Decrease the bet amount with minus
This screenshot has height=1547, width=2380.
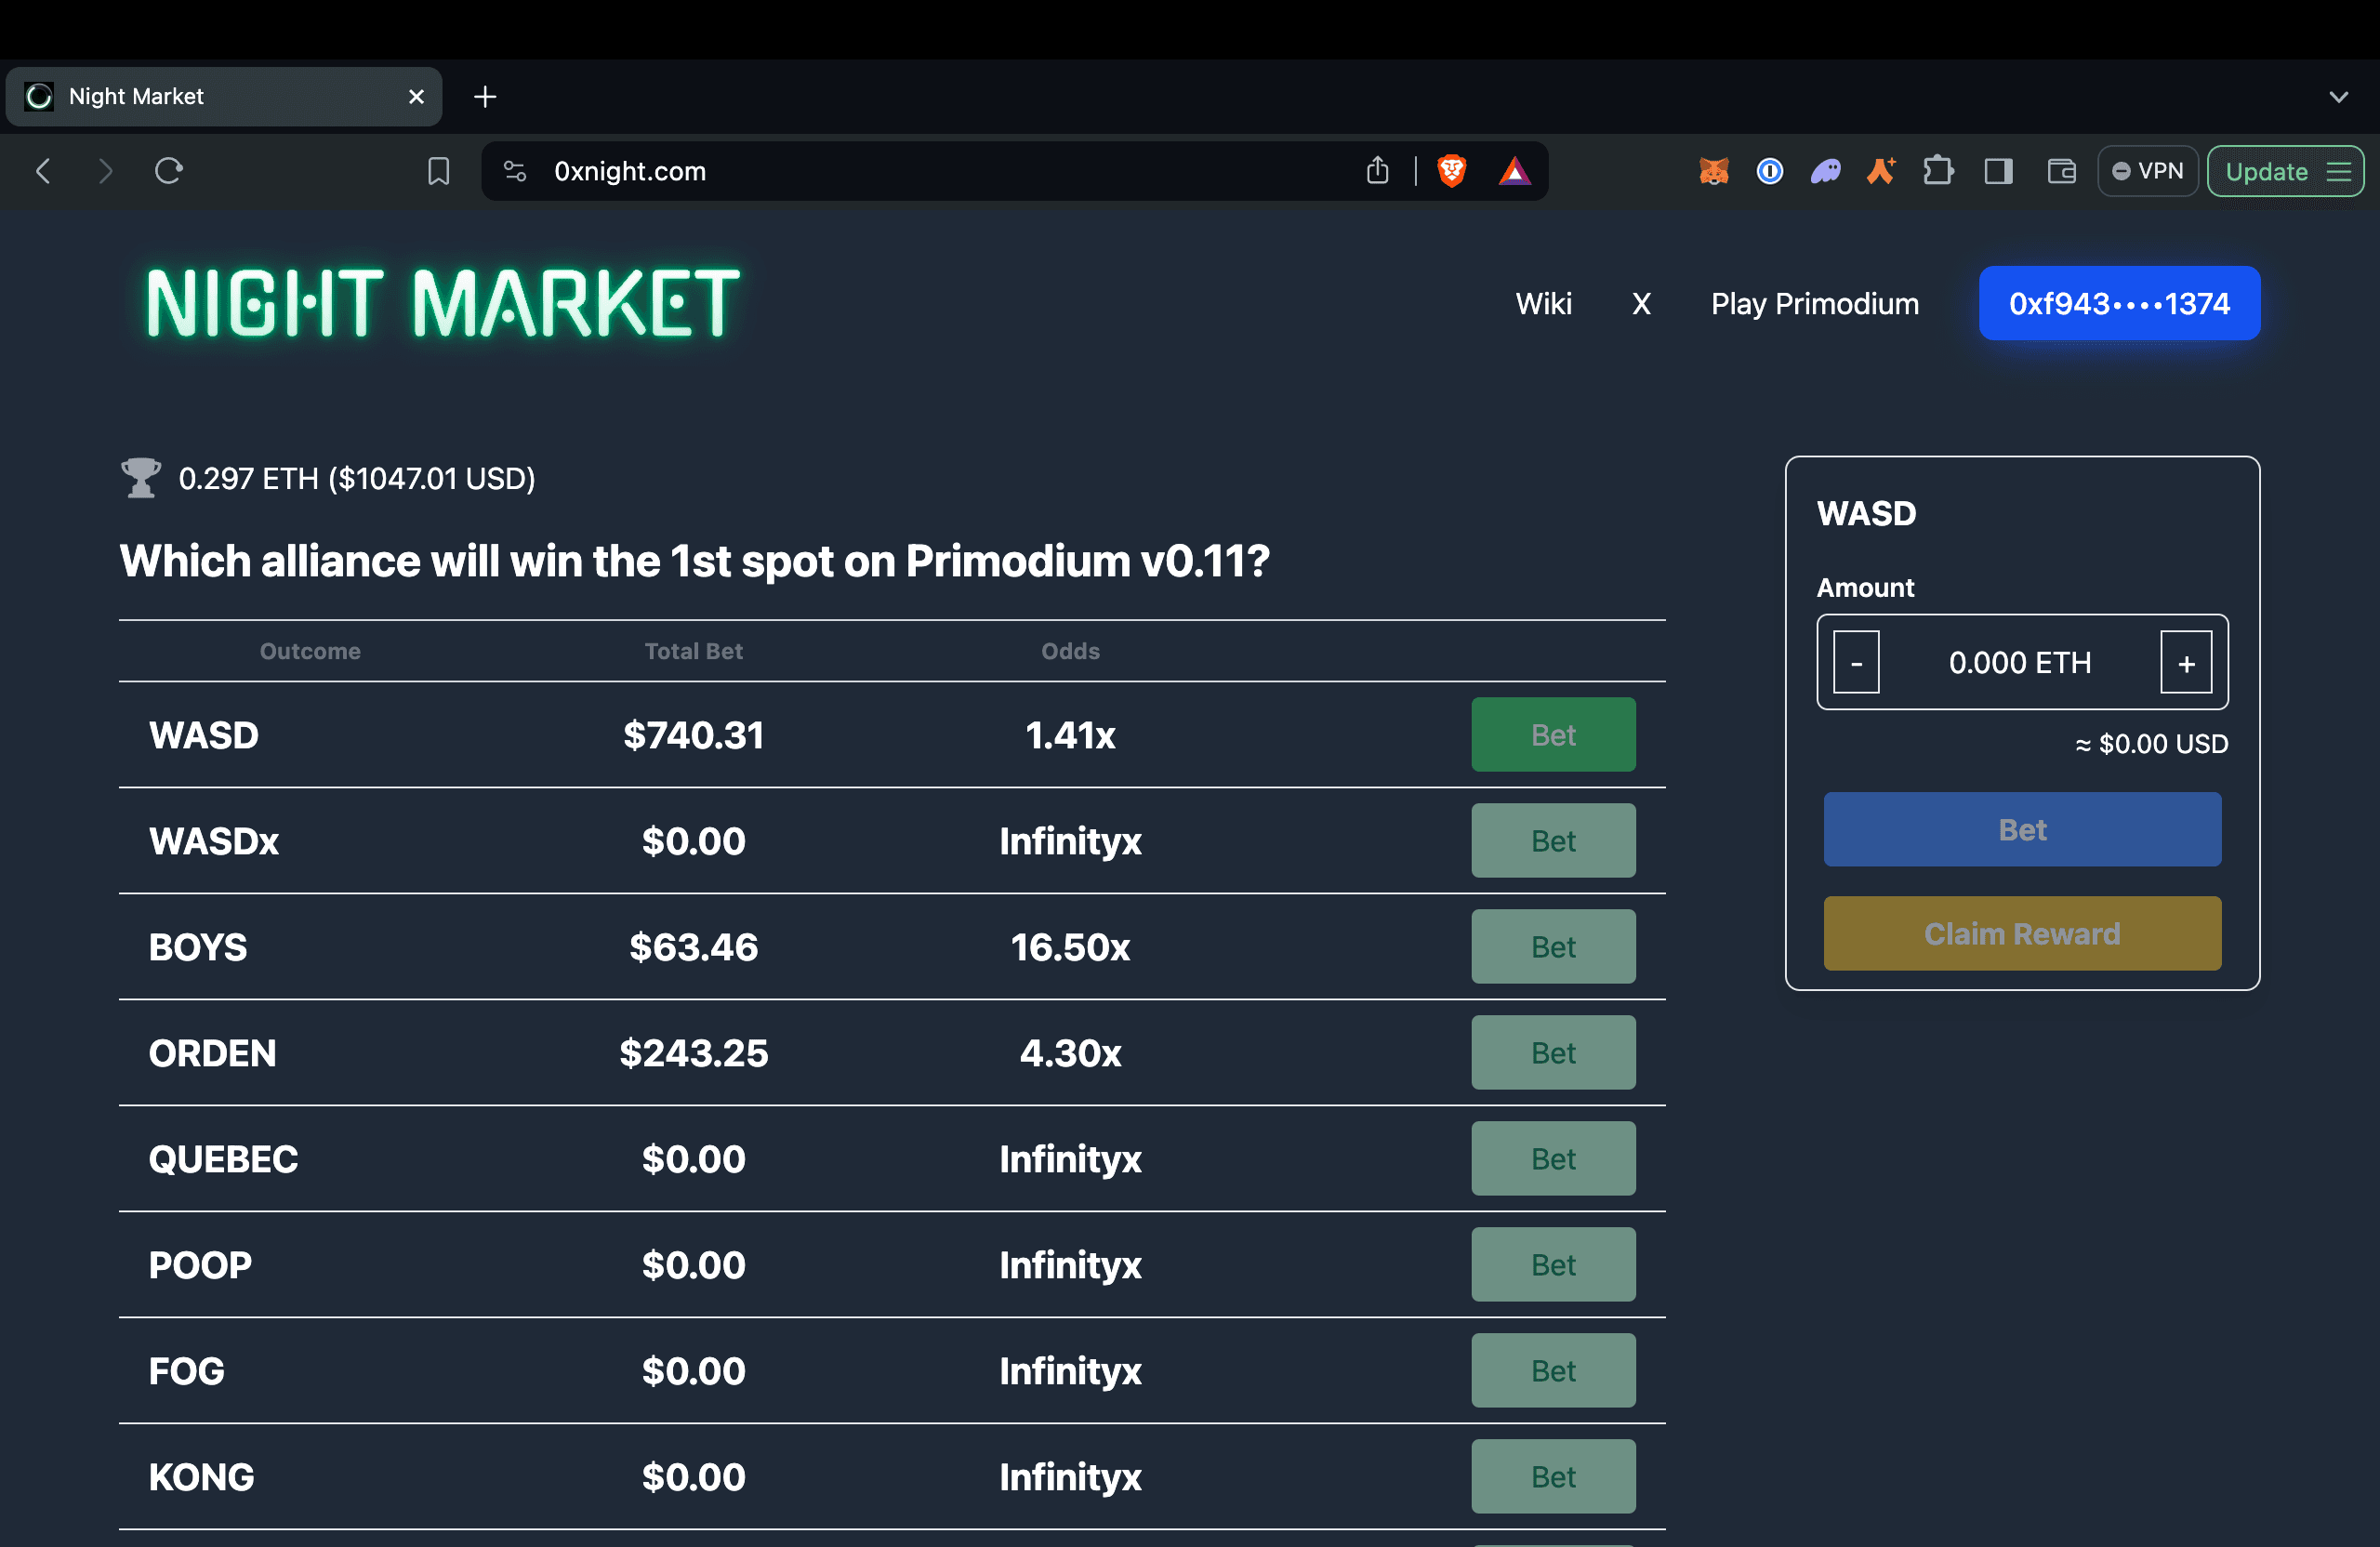[1856, 662]
